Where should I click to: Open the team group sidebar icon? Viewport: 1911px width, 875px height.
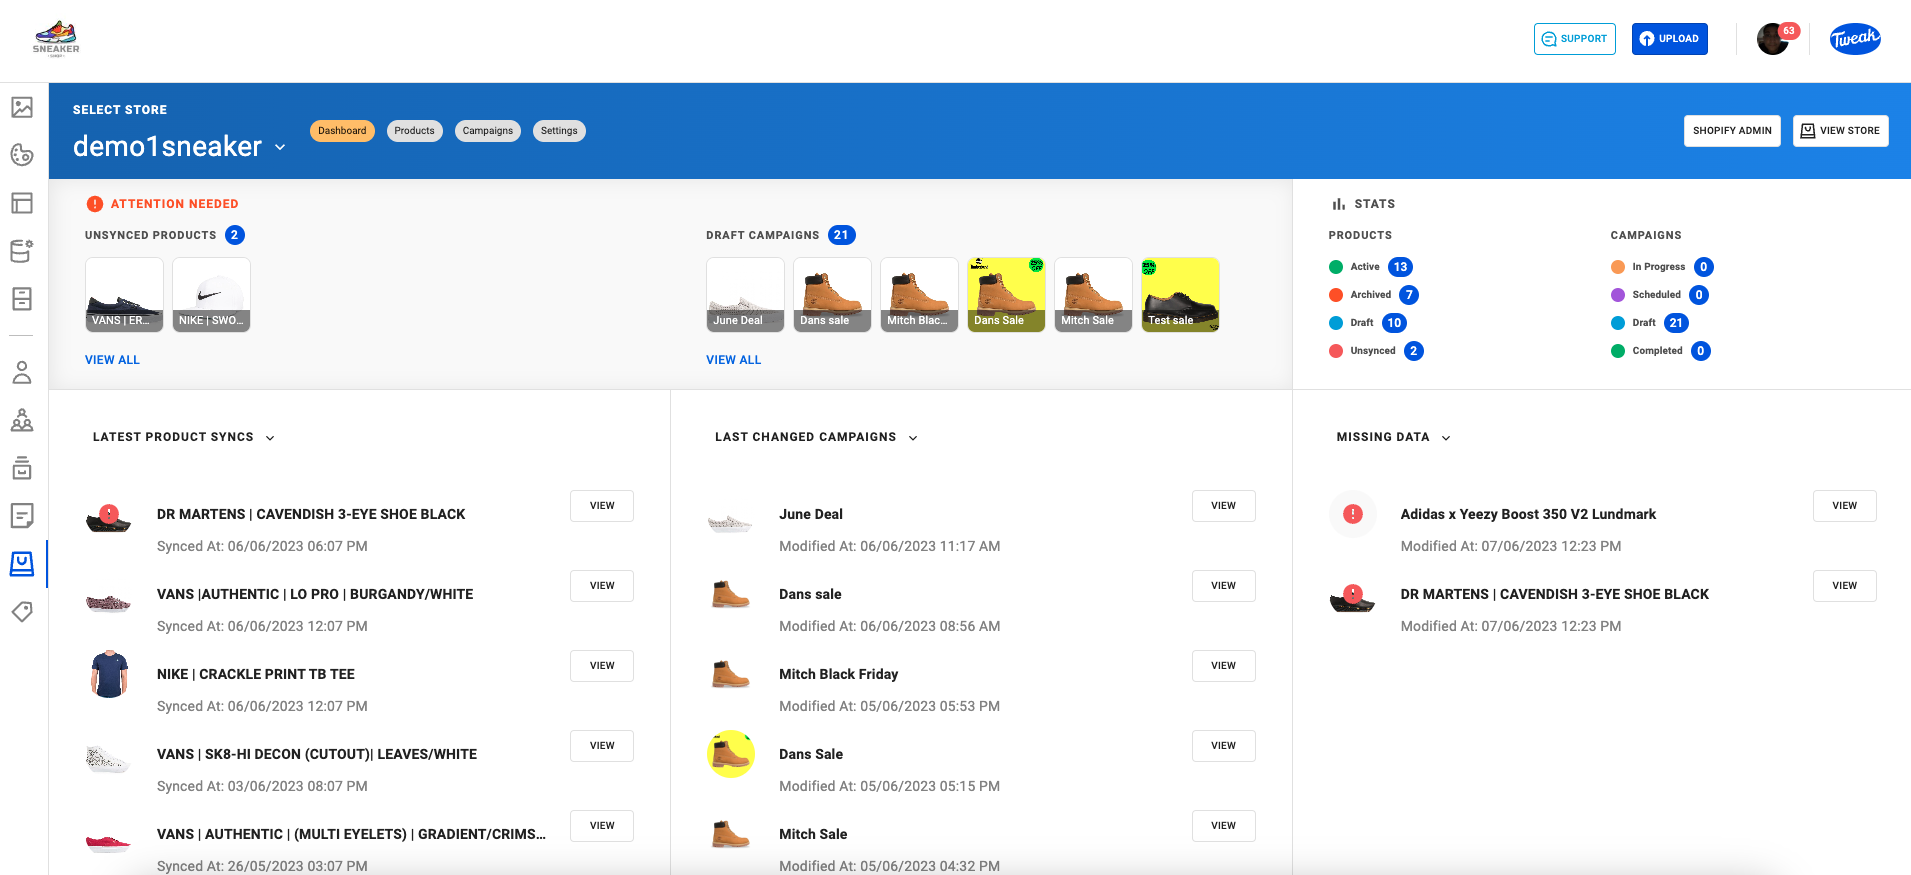pos(22,420)
